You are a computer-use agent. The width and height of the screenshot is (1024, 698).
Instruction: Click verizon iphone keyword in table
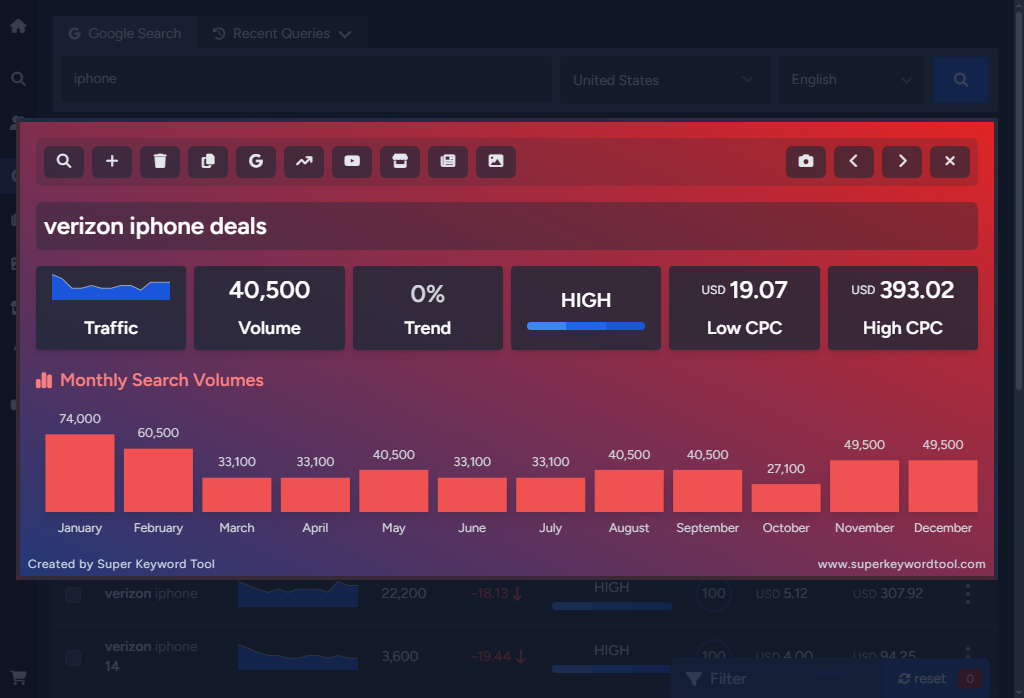pos(151,594)
